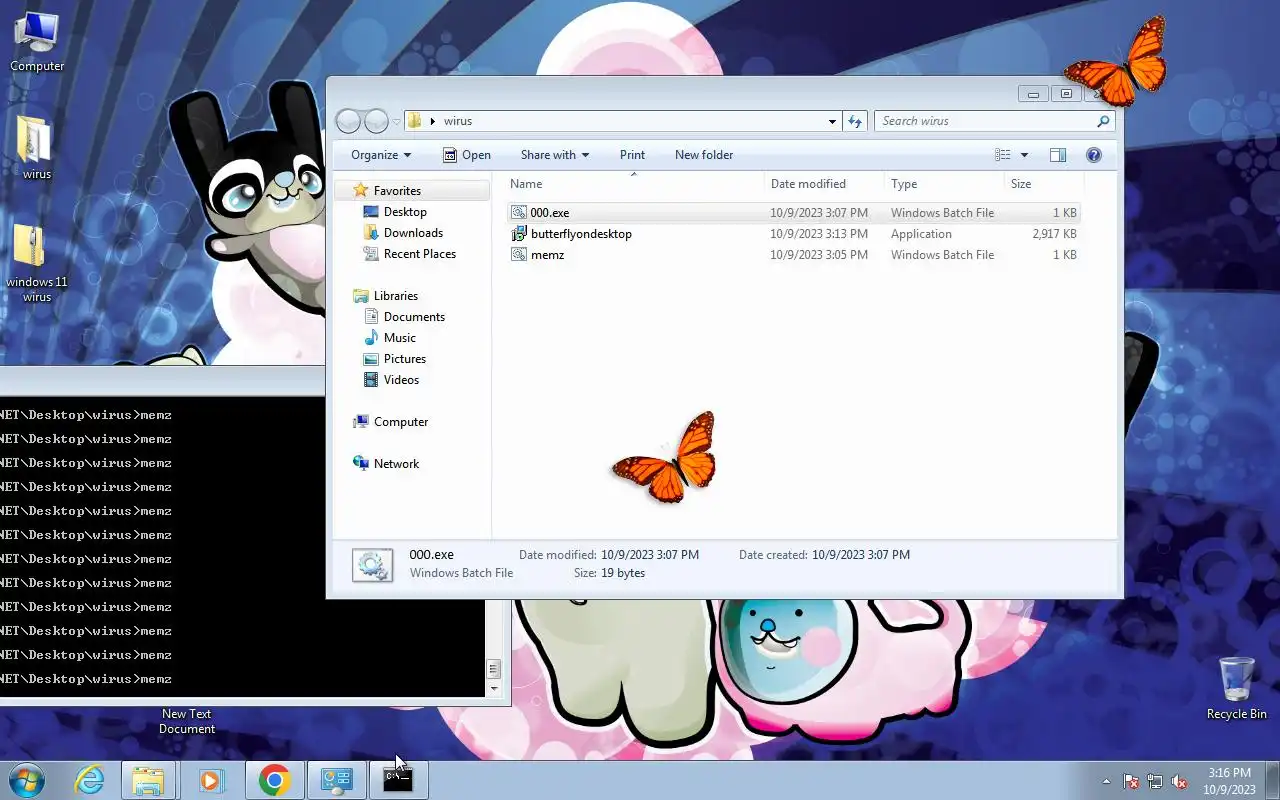The image size is (1280, 800).
Task: Create a New folder
Action: click(x=704, y=155)
